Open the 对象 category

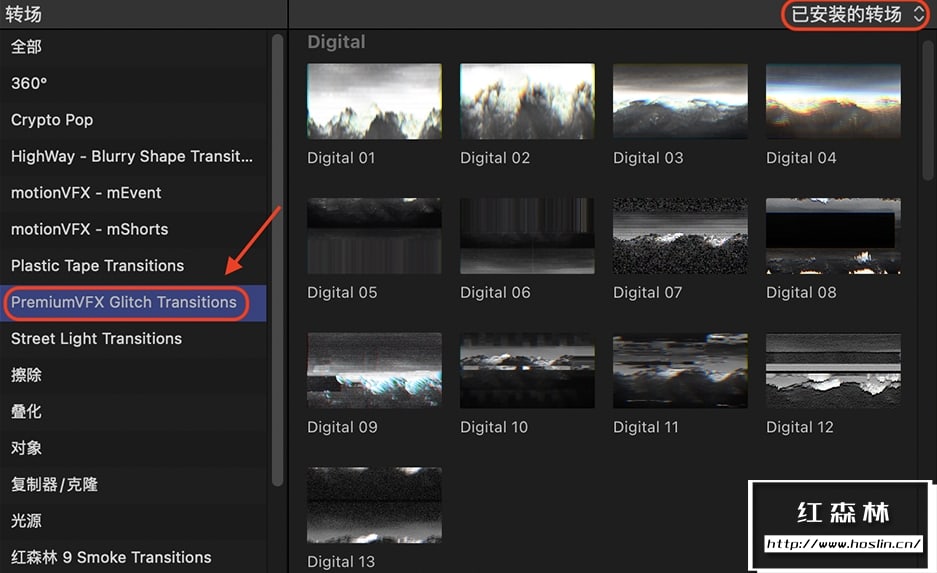pos(133,448)
